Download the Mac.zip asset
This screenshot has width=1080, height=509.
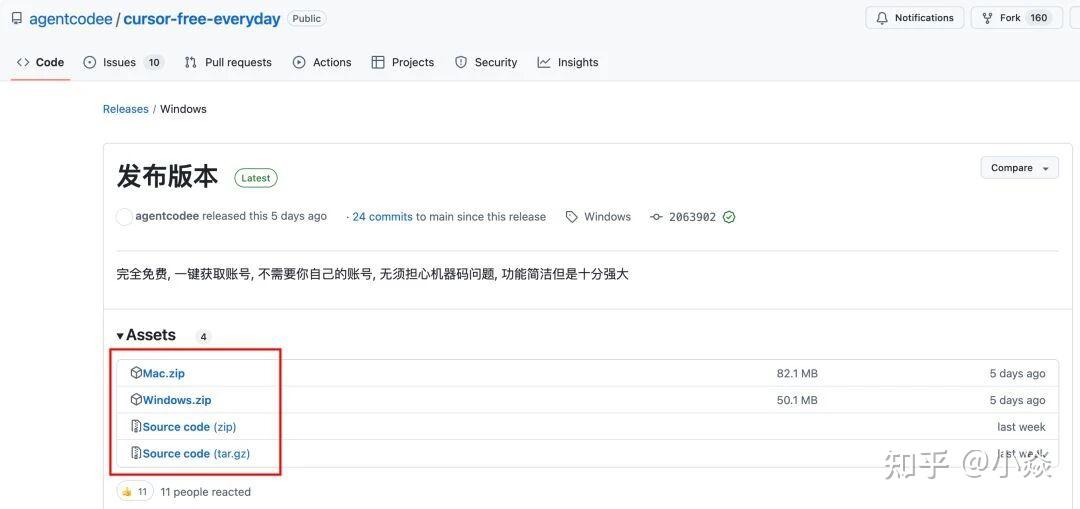click(x=163, y=373)
